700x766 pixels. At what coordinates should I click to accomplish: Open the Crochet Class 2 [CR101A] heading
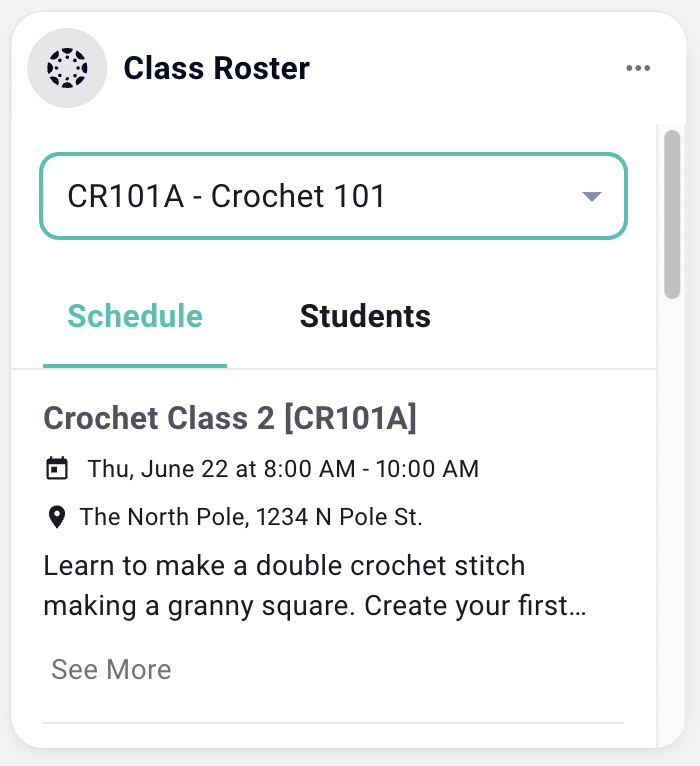(230, 418)
